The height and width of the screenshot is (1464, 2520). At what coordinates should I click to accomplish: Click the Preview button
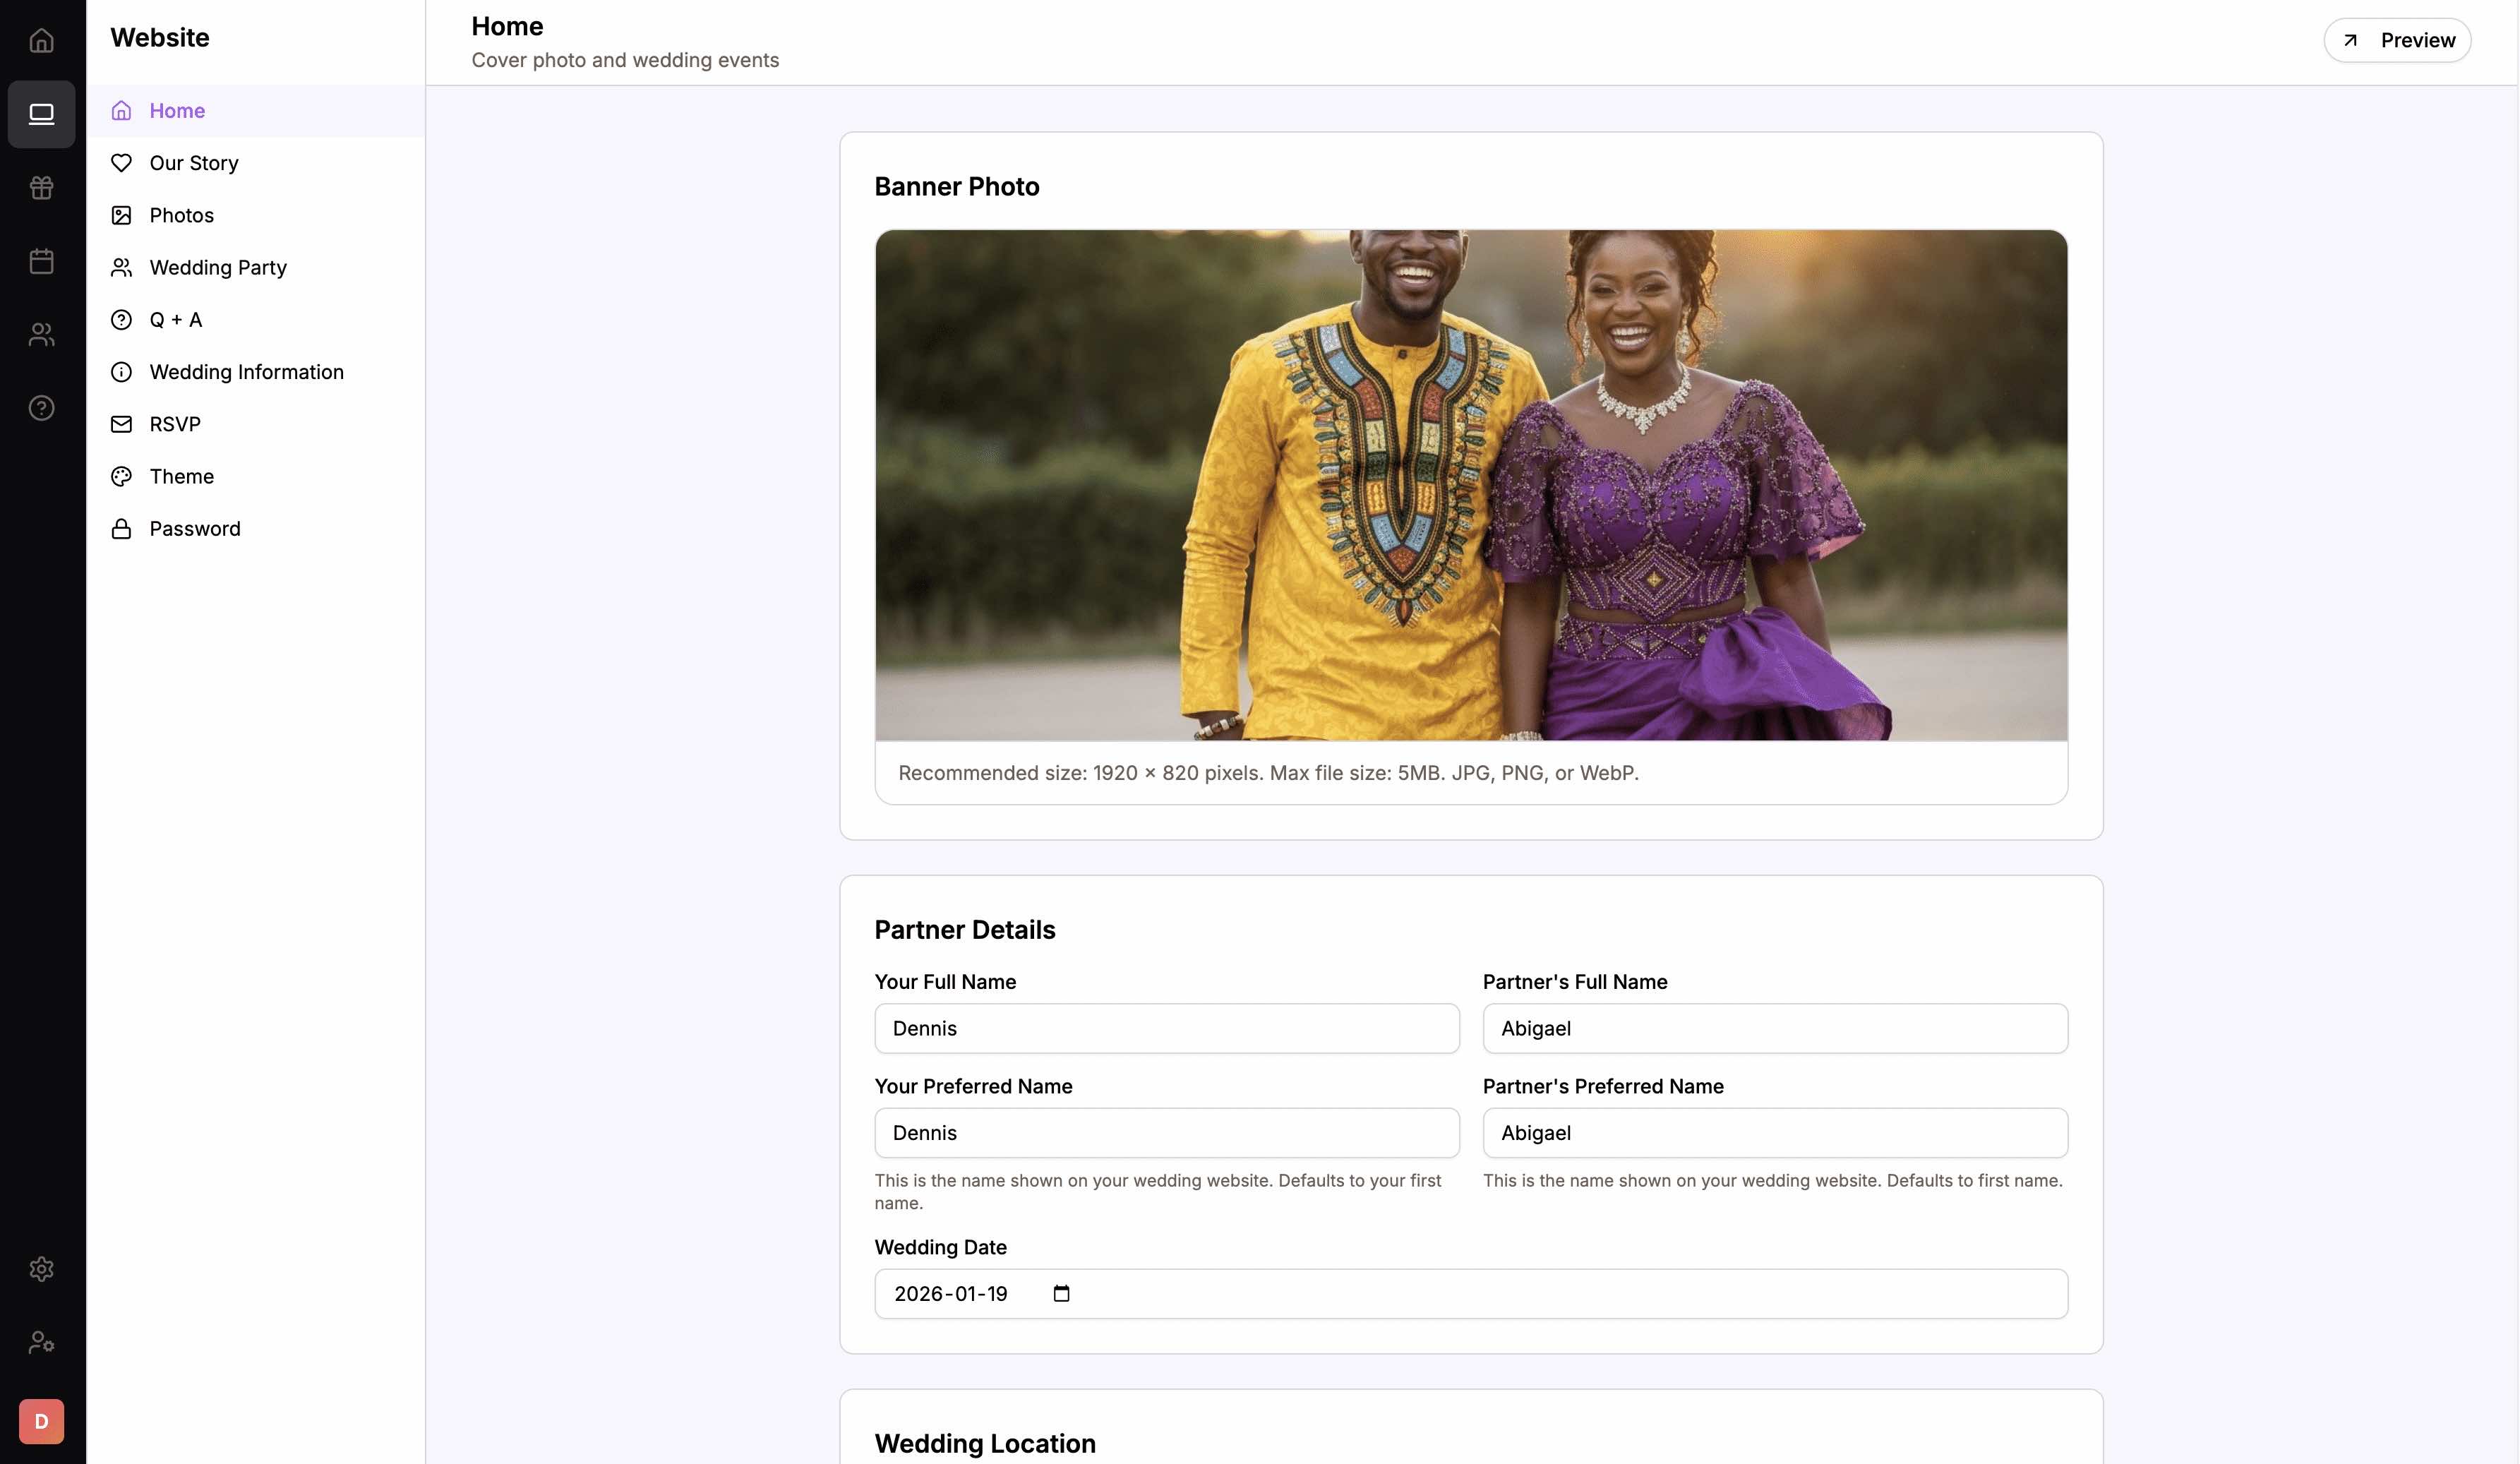point(2396,40)
